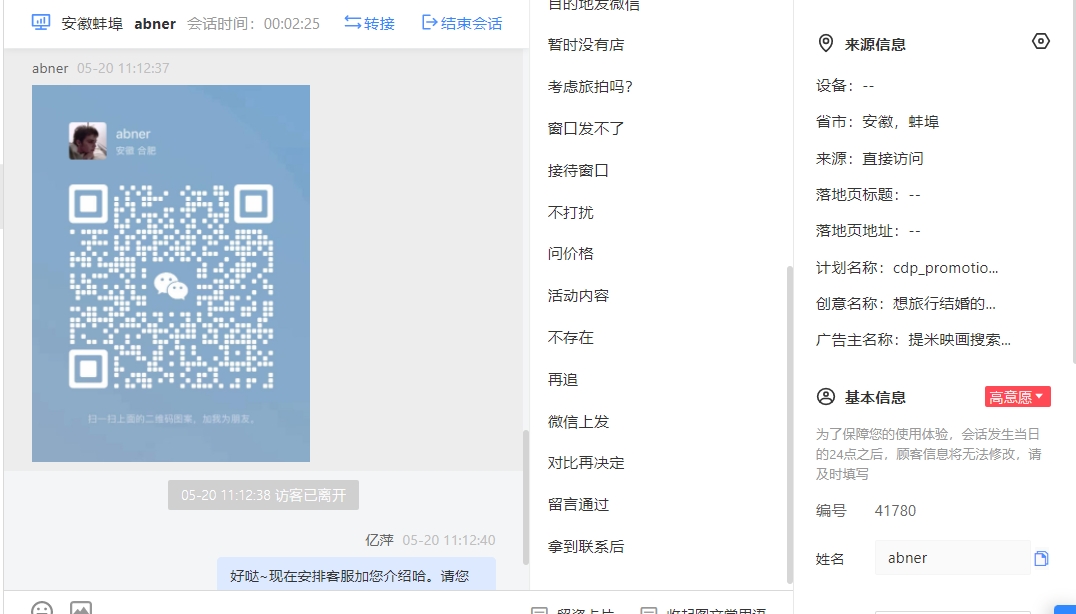Image resolution: width=1076 pixels, height=614 pixels.
Task: Click the 好哒~ reply message bubble
Action: pos(356,574)
